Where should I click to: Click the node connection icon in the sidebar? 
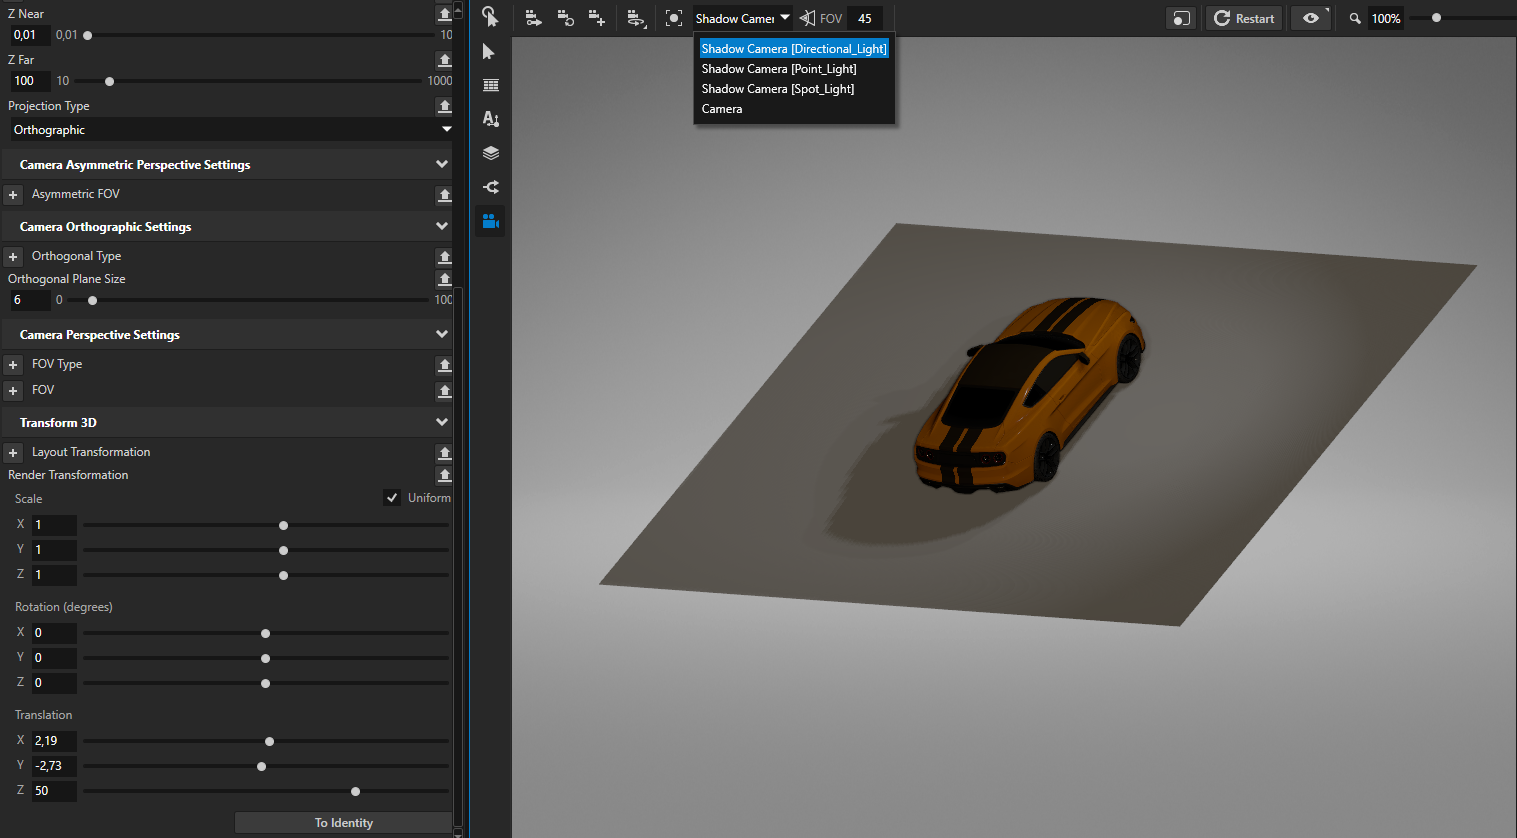490,186
